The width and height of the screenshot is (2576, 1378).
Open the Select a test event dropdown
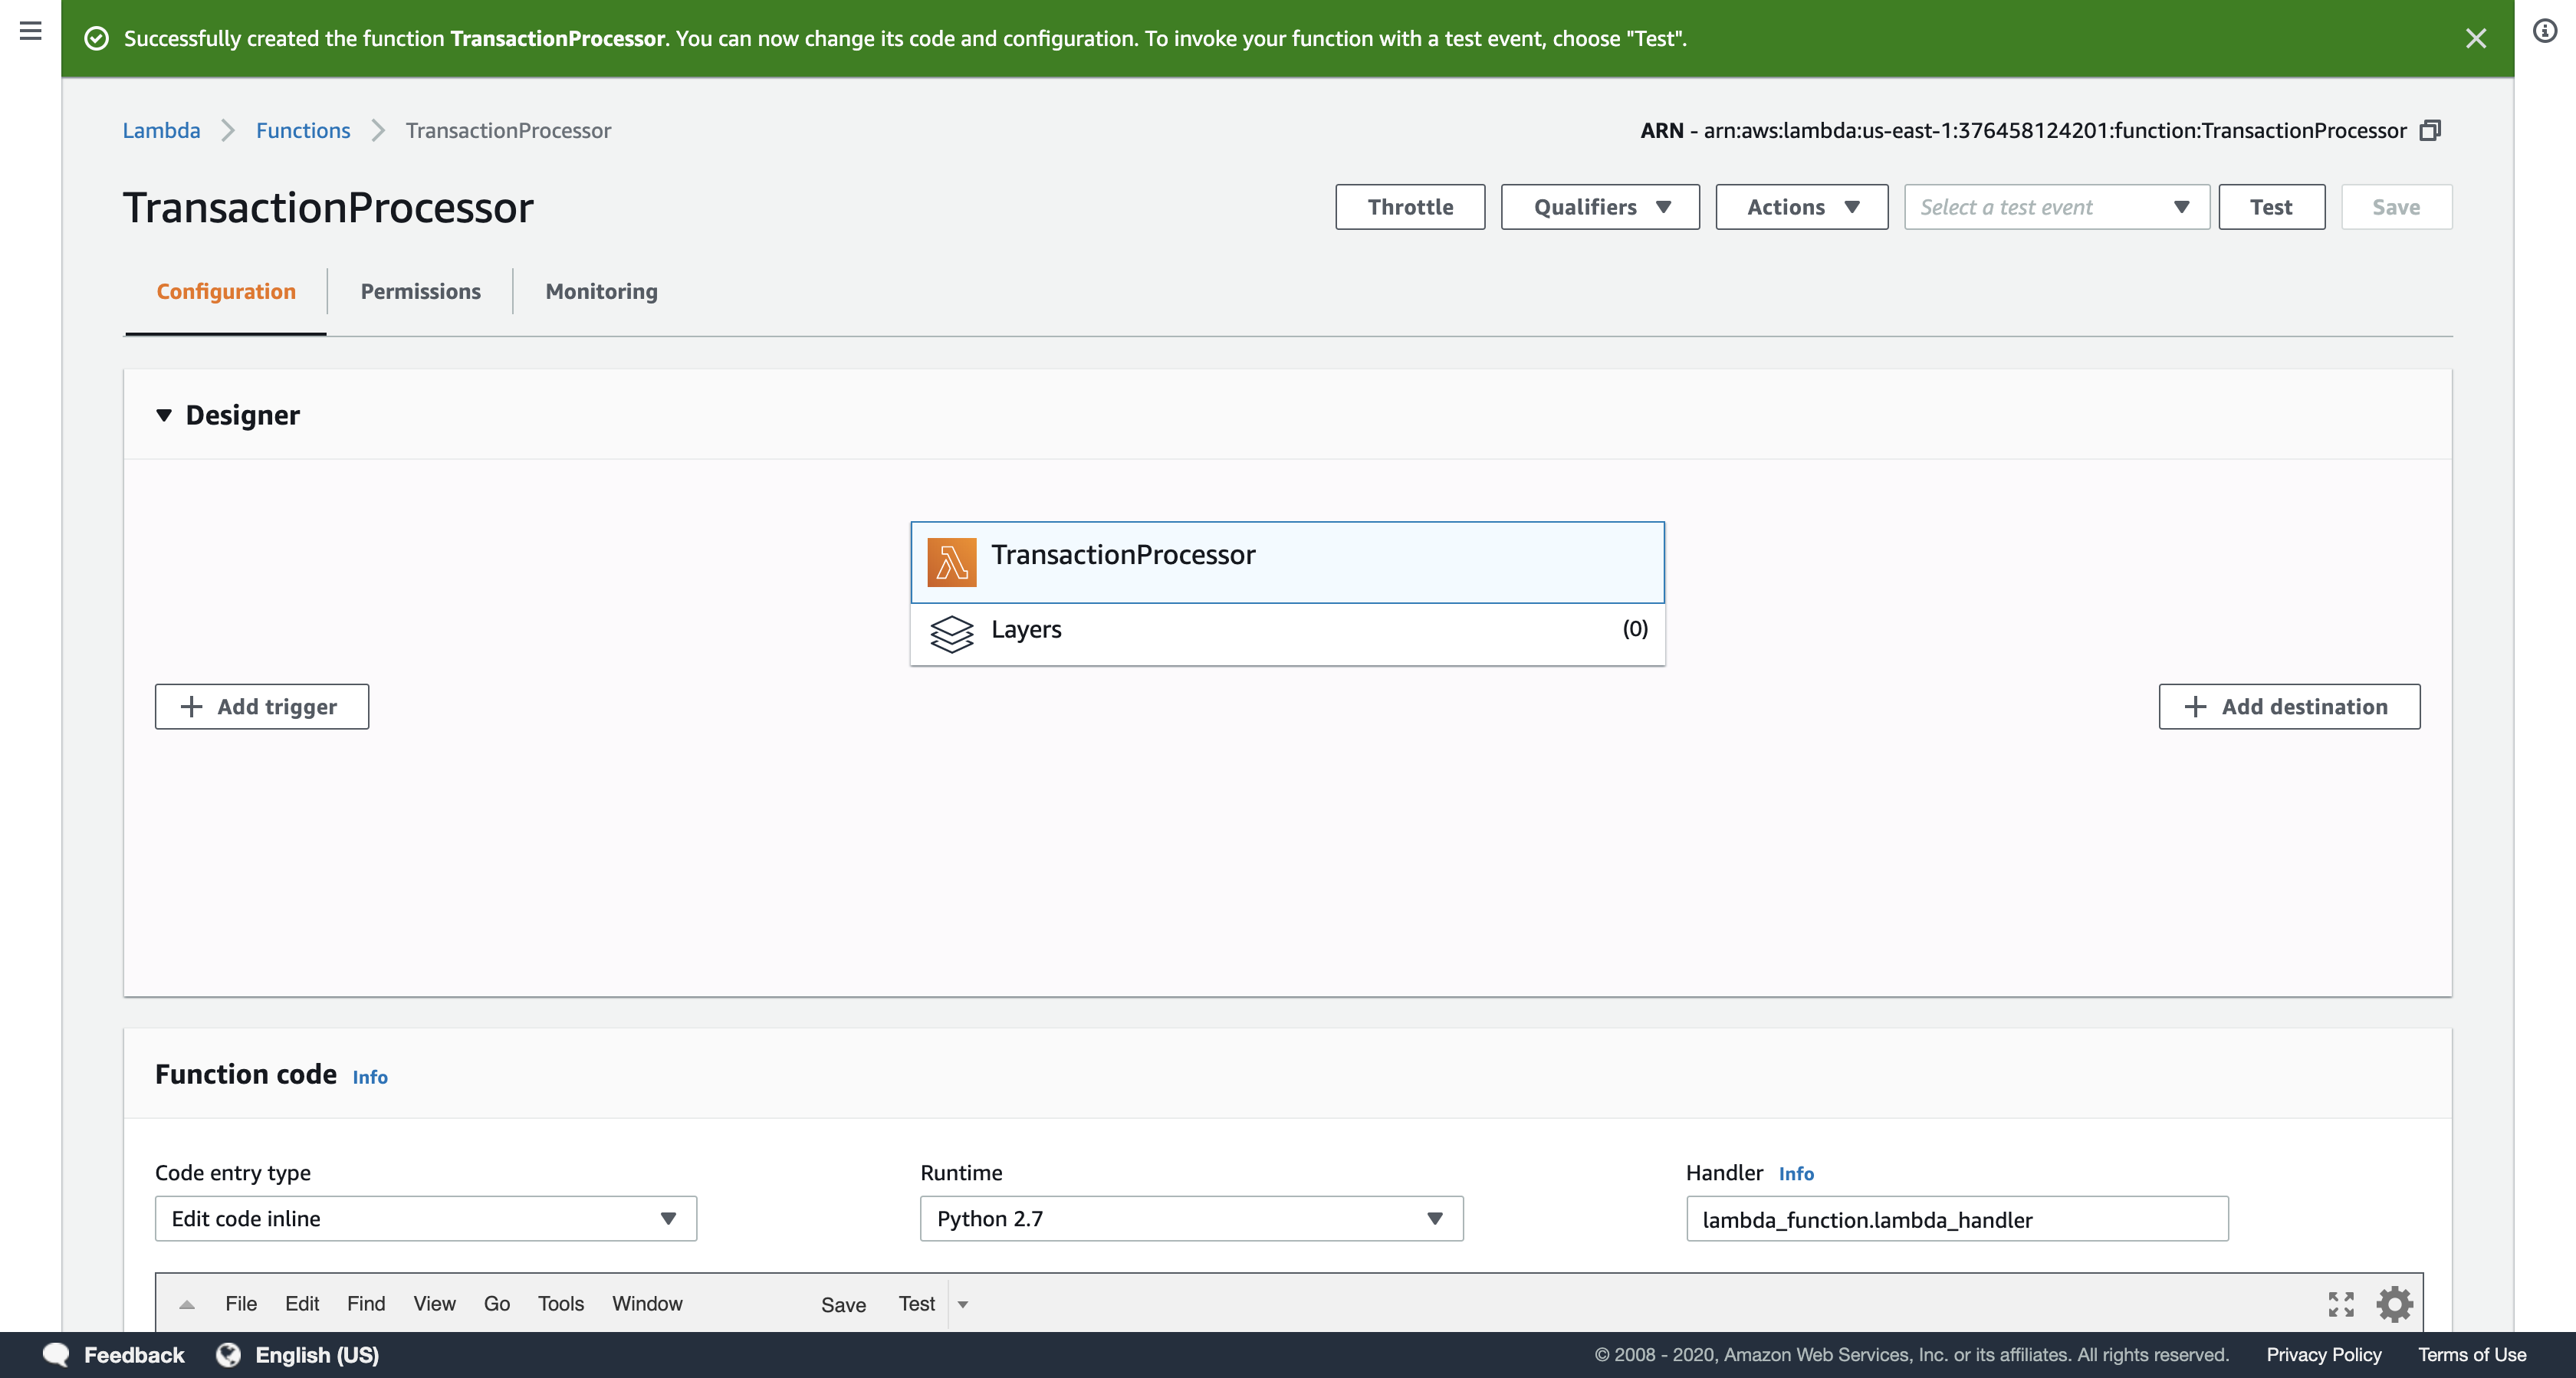tap(2056, 207)
